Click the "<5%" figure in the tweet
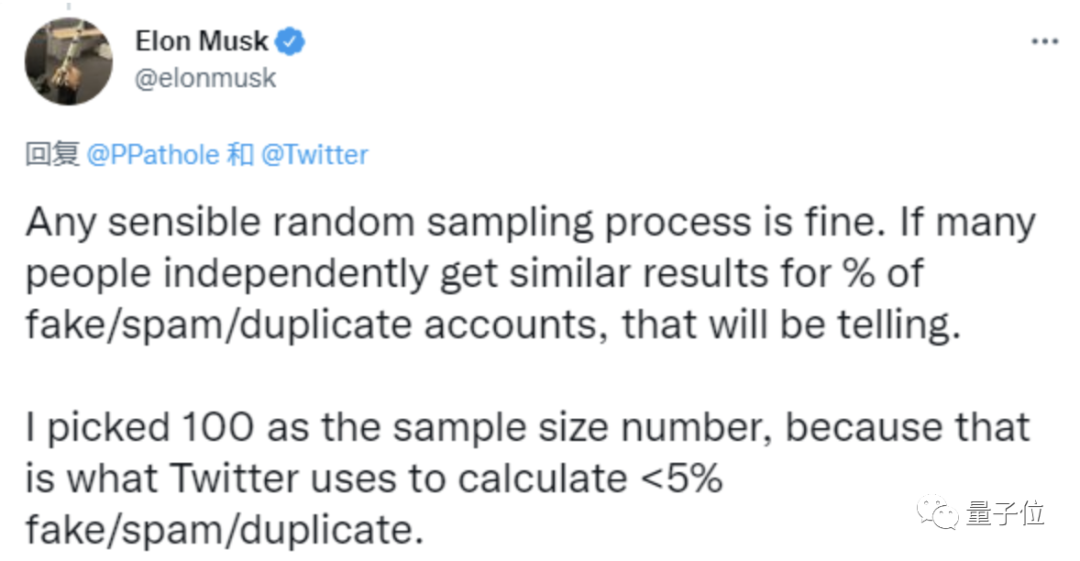Viewport: 1080px width, 561px height. pos(681,478)
